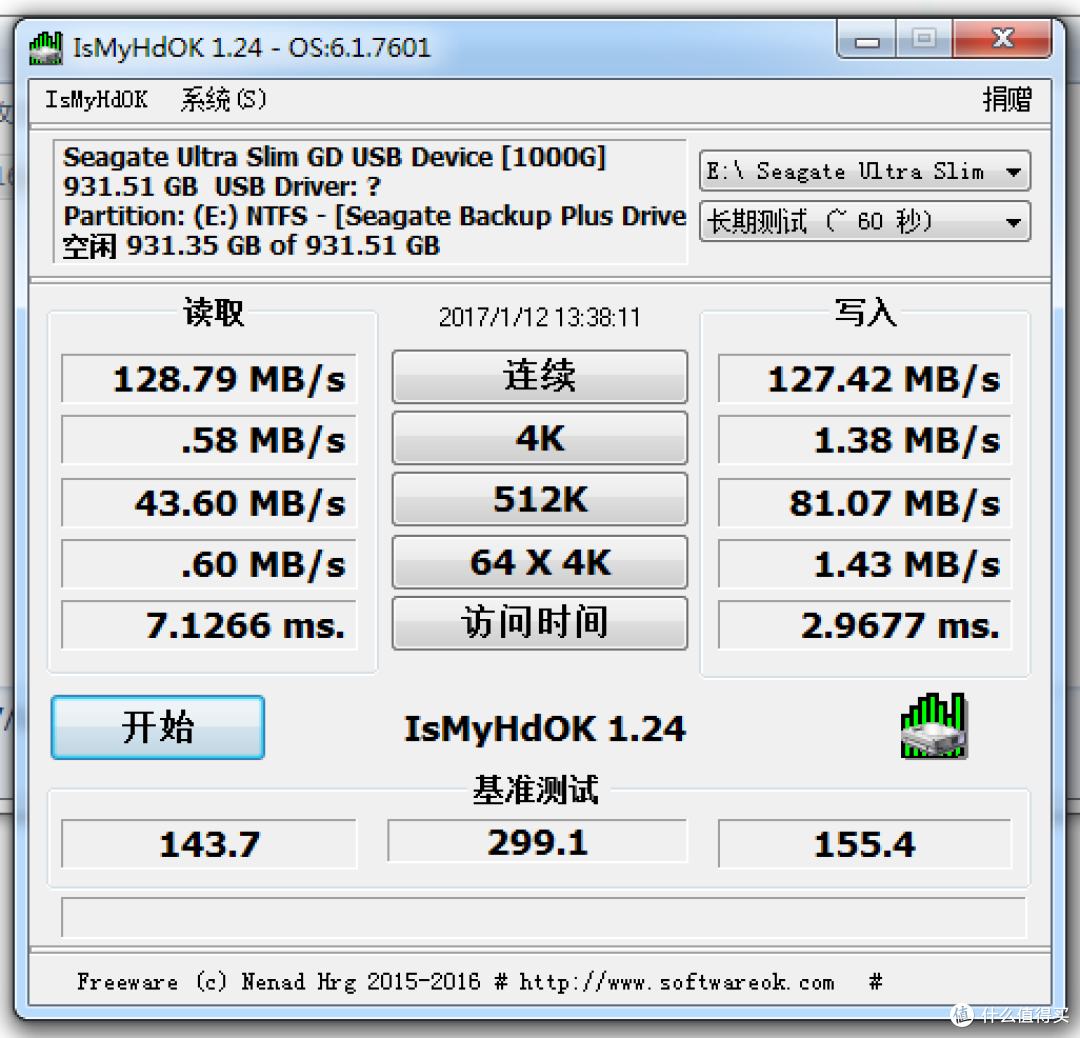Select the .58 MB/s 4K read value
Image resolution: width=1080 pixels, height=1038 pixels.
point(209,440)
